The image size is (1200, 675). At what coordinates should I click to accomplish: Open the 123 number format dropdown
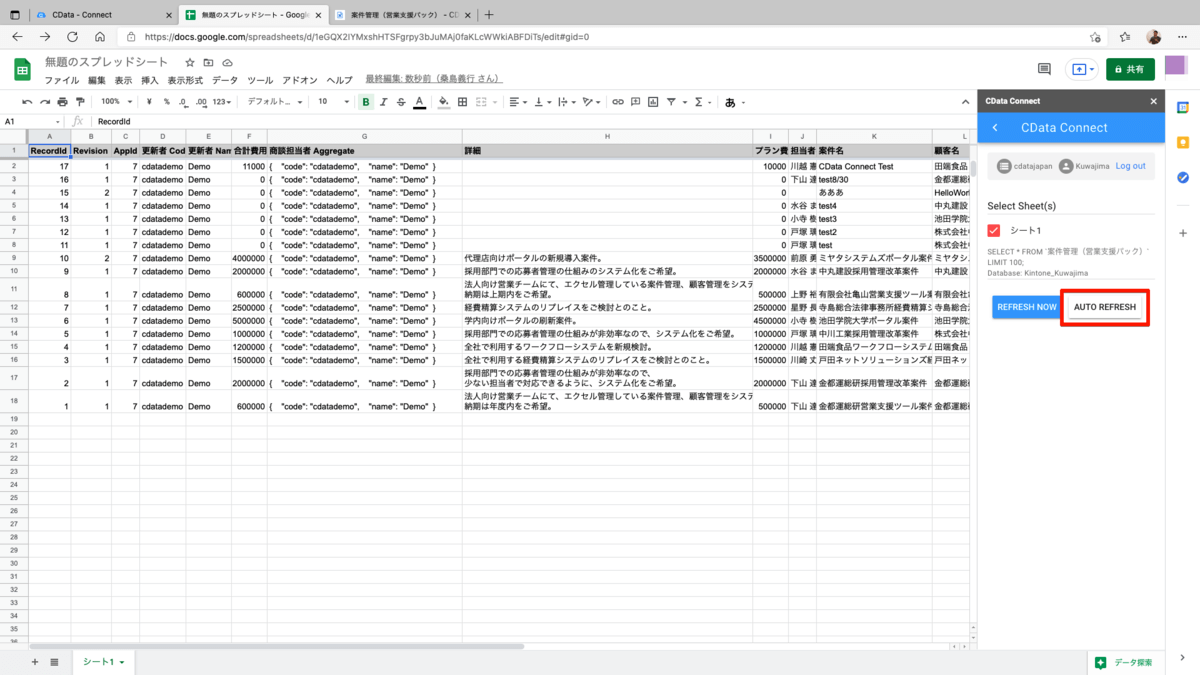pos(222,102)
